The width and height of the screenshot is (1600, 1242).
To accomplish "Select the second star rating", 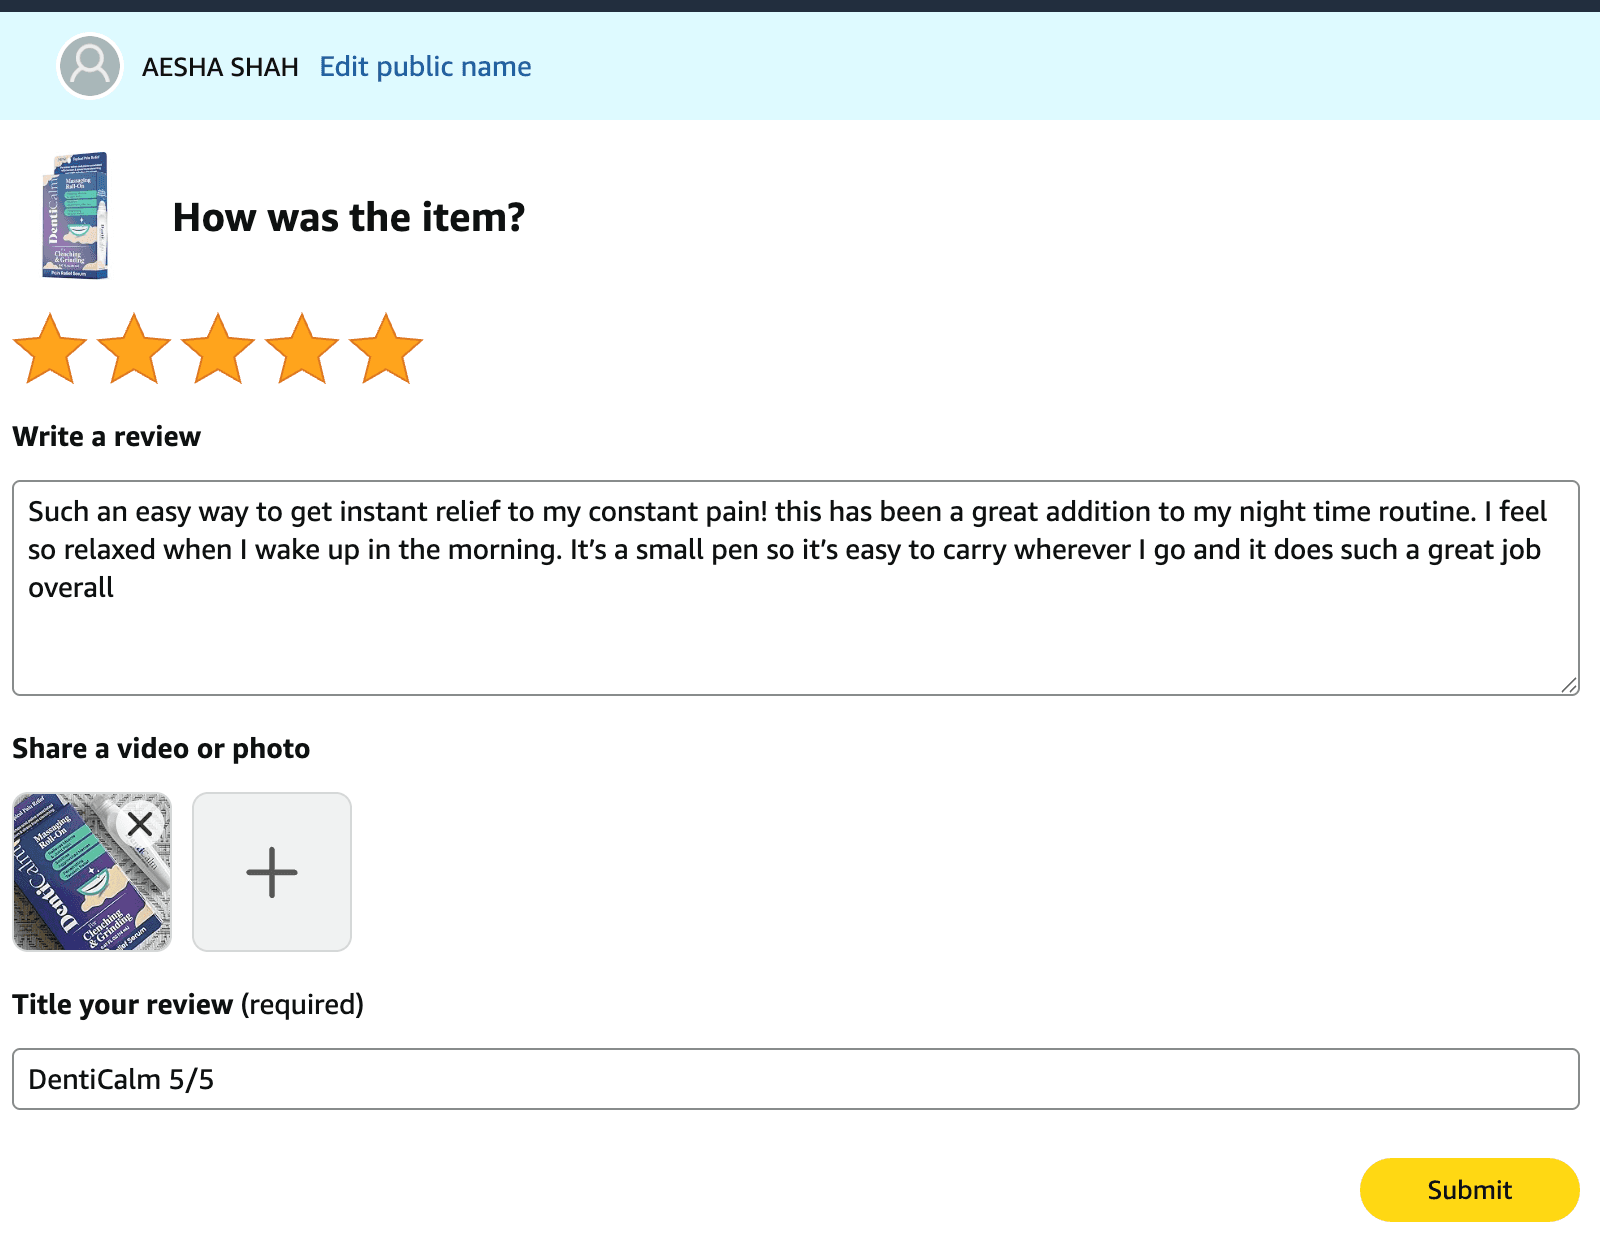I will click(133, 348).
